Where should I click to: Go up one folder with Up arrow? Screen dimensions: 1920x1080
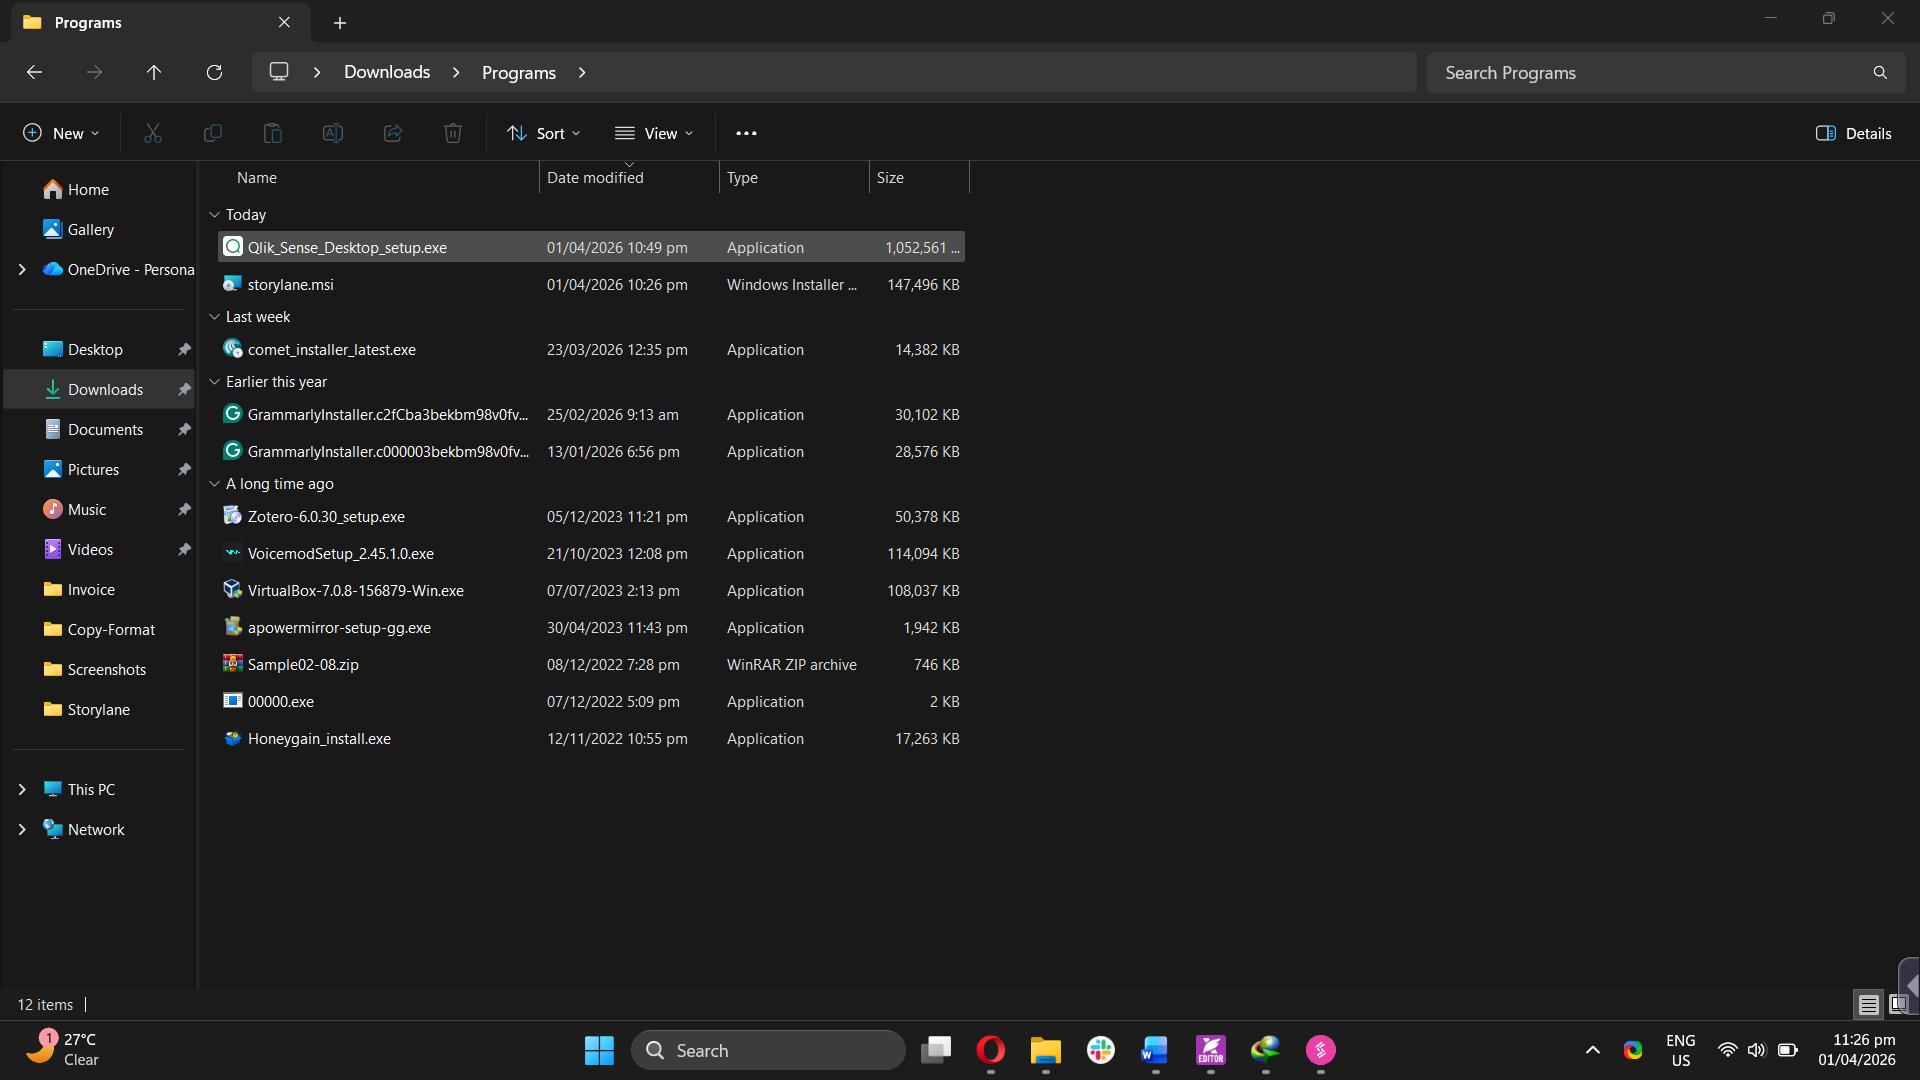pyautogui.click(x=154, y=72)
